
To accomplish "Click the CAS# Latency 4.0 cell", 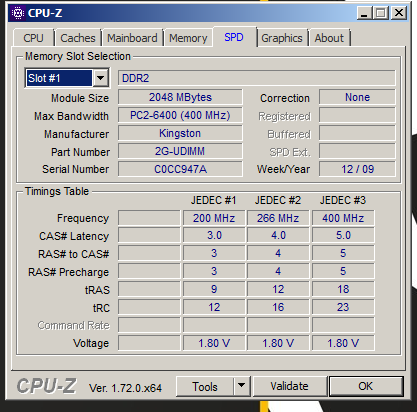I will click(x=278, y=235).
